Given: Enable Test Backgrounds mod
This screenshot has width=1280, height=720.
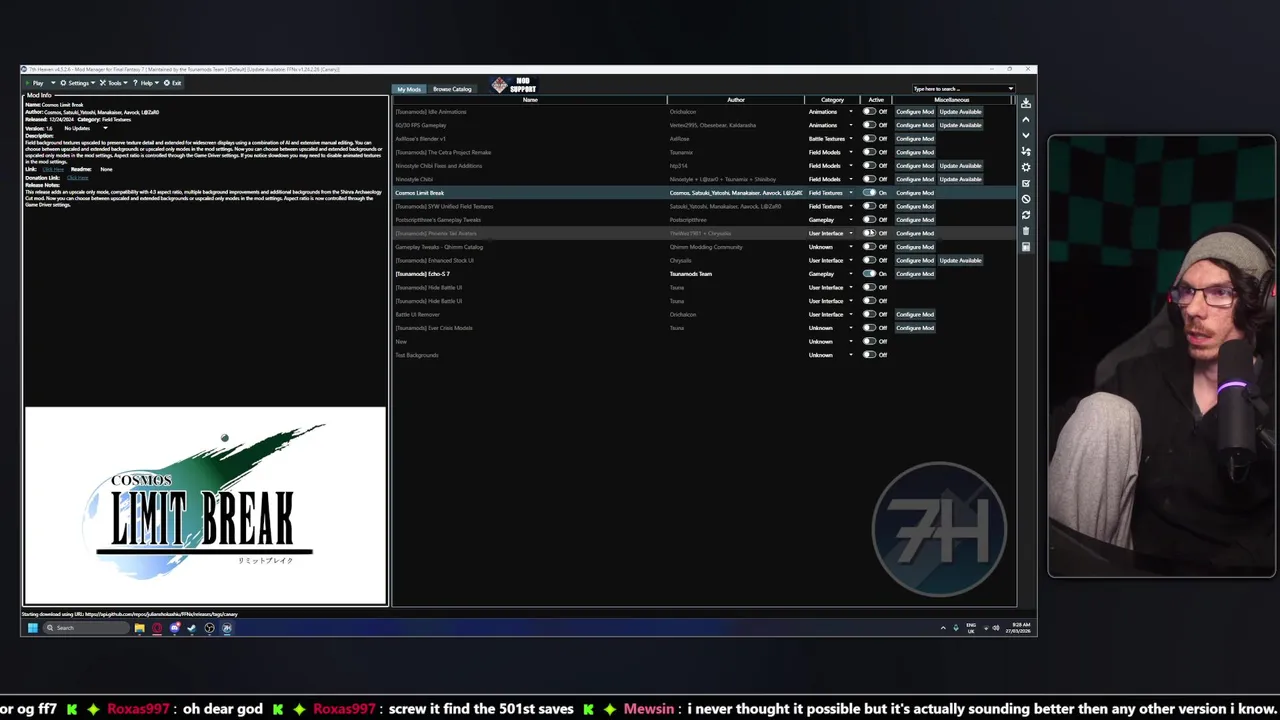Looking at the screenshot, I should [869, 355].
